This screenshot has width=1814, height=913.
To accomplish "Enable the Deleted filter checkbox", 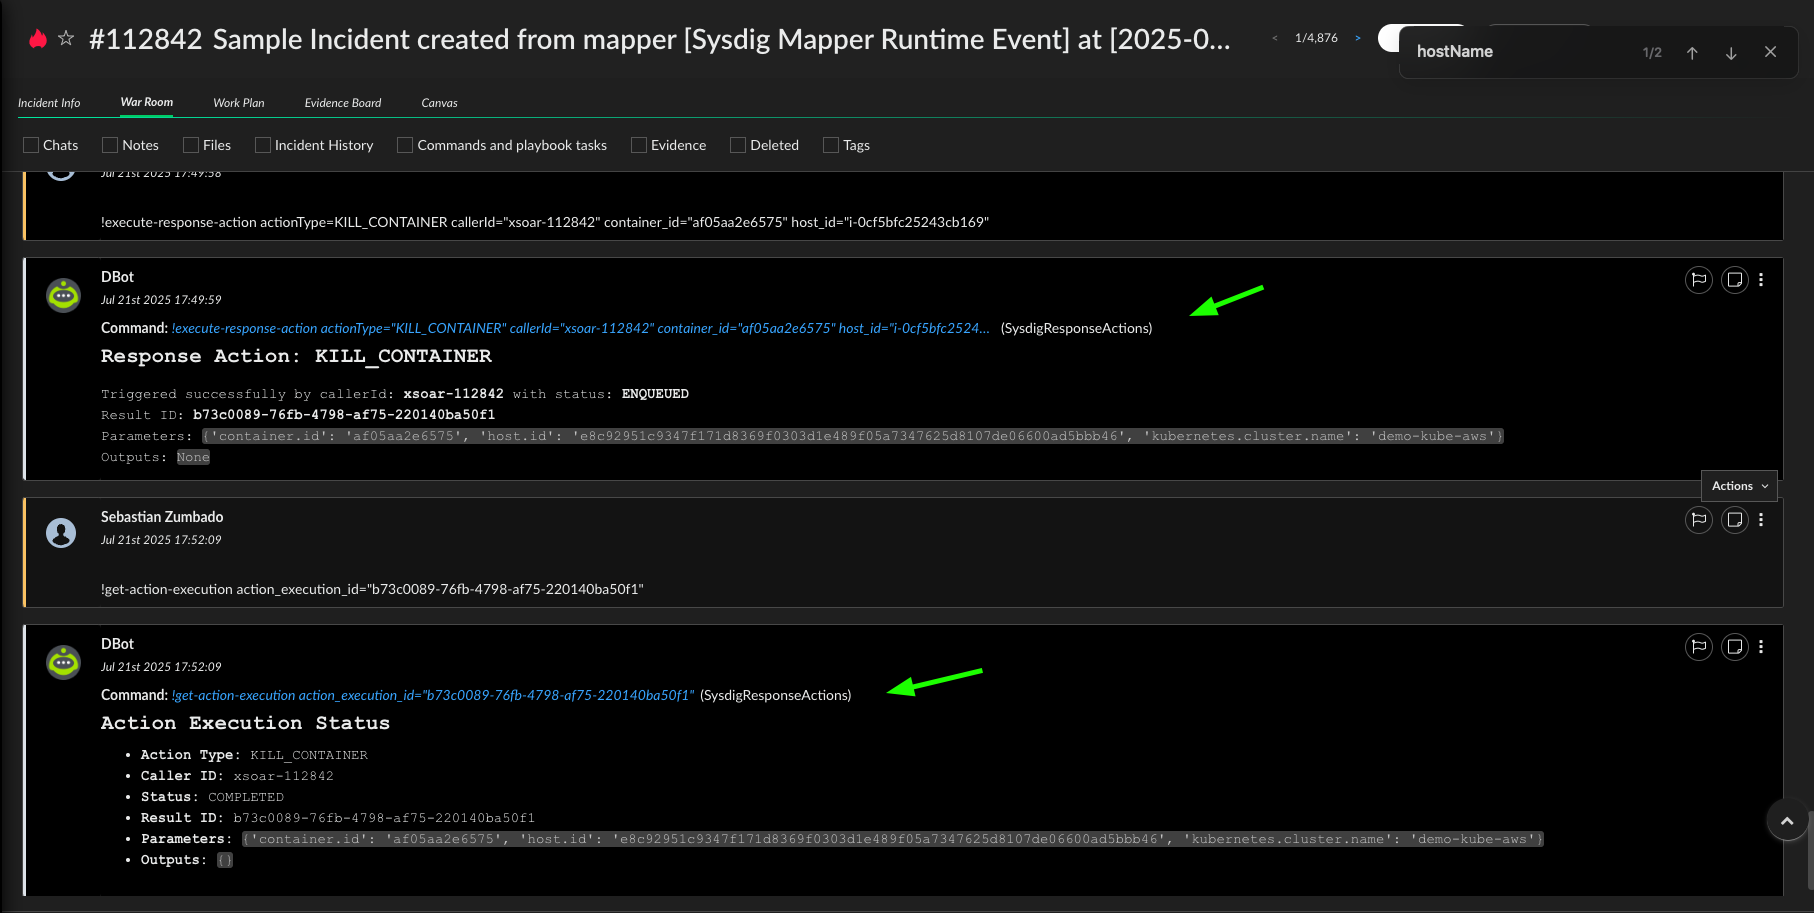I will click(x=738, y=145).
